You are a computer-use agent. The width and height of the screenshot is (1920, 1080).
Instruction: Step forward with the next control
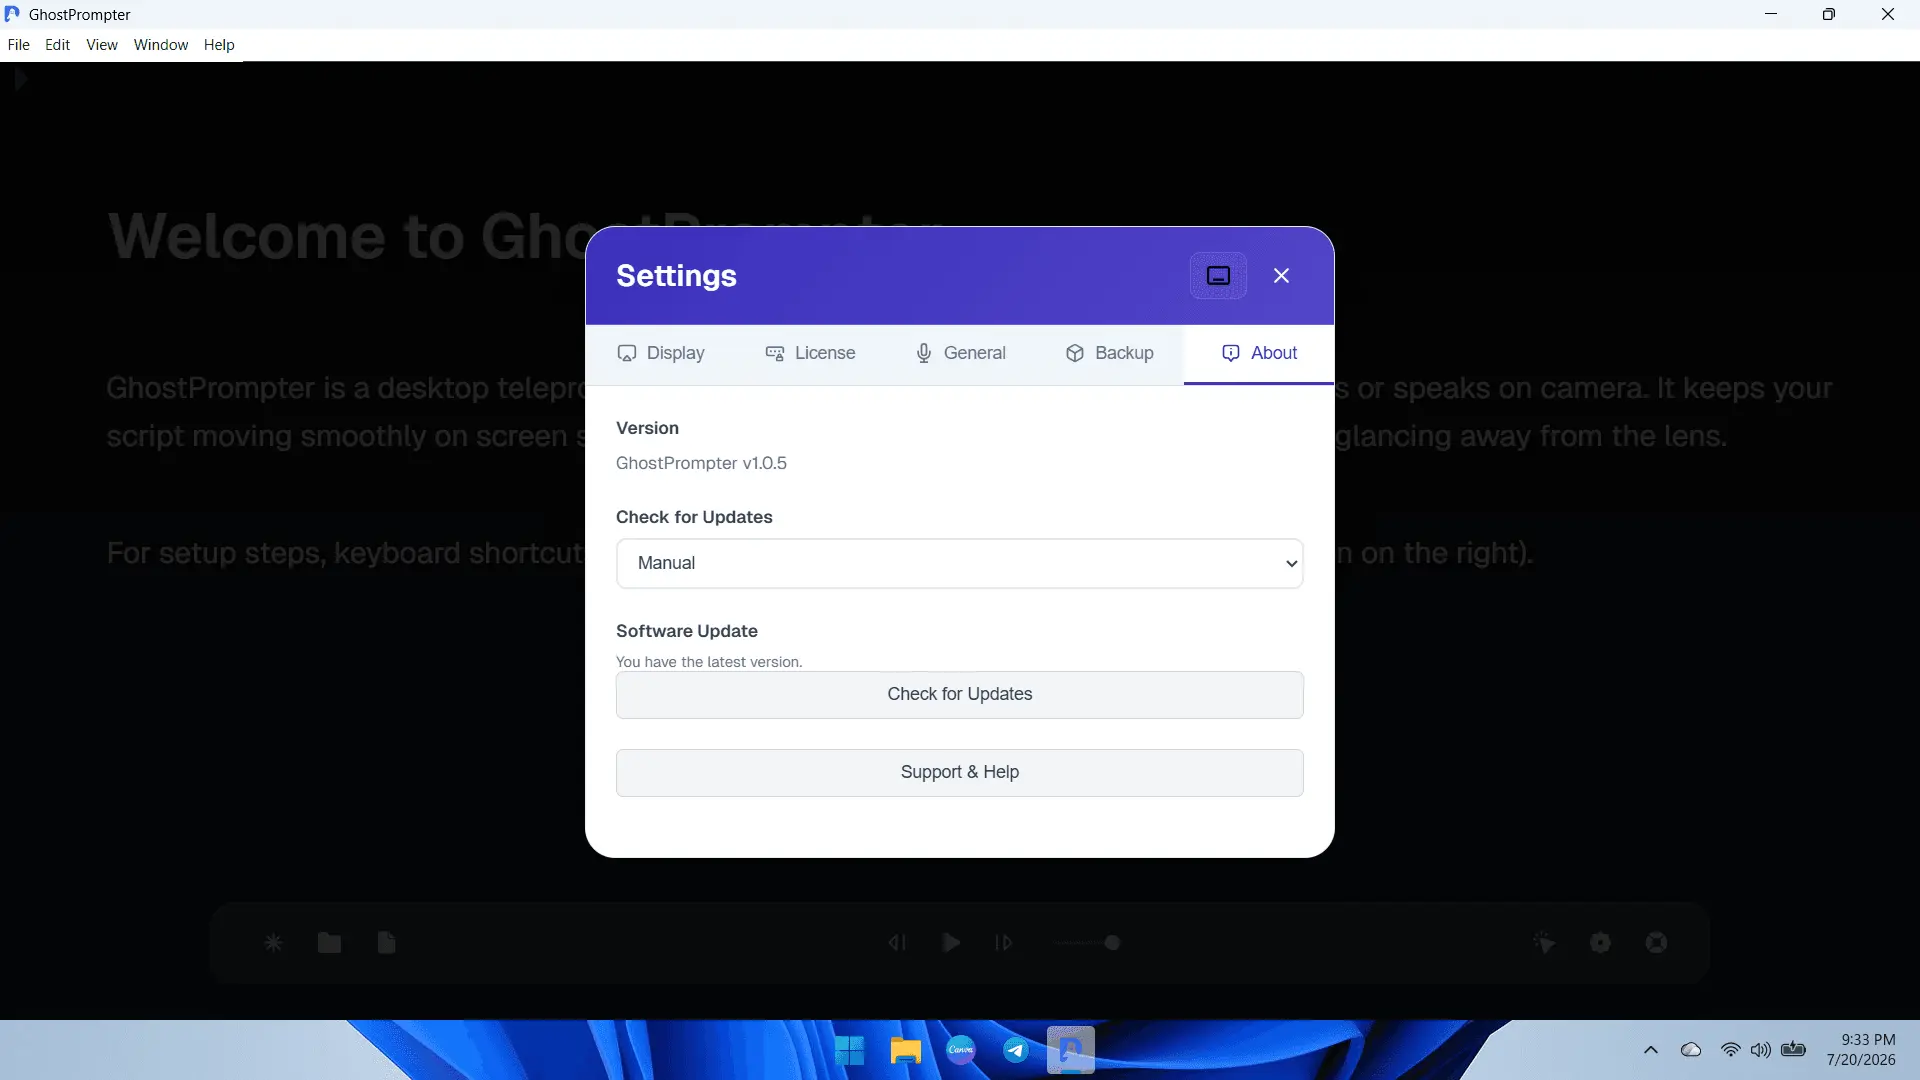pos(1004,943)
